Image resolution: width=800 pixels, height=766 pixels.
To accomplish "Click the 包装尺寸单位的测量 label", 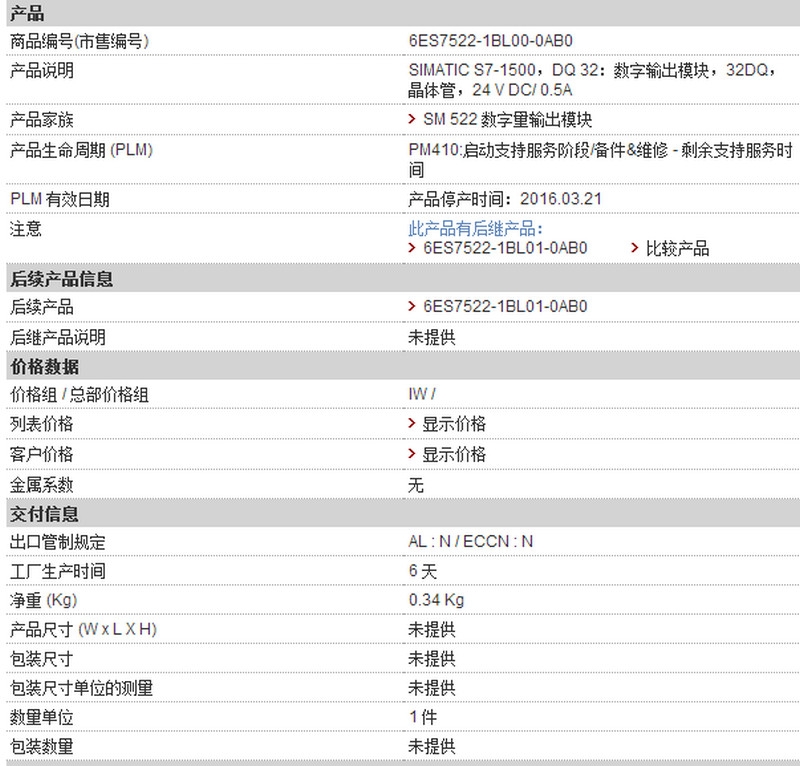I will tap(81, 688).
